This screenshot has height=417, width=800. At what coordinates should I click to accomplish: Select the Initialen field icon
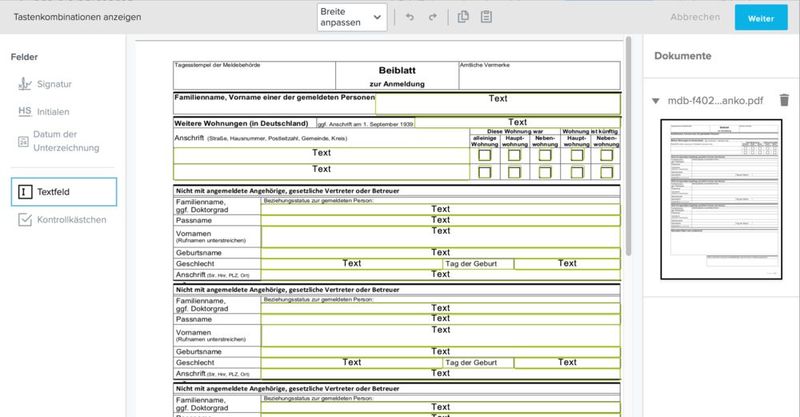[24, 111]
